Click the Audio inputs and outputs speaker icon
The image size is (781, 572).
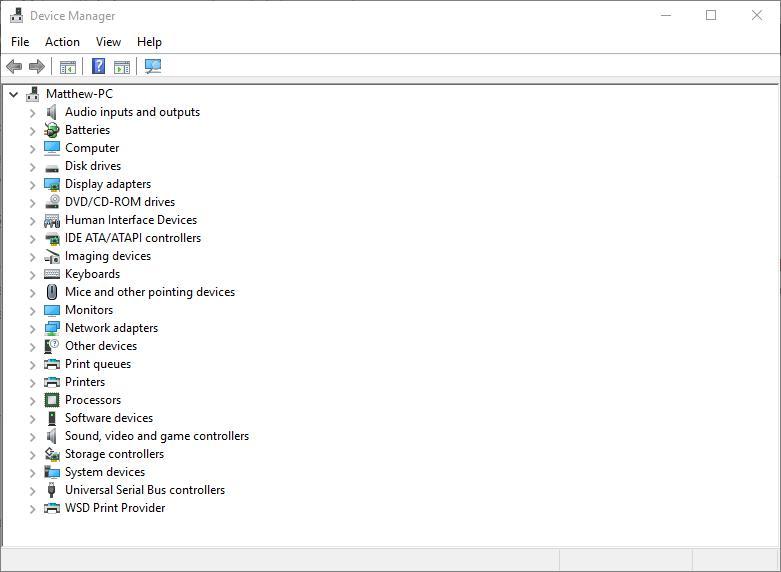(x=51, y=112)
